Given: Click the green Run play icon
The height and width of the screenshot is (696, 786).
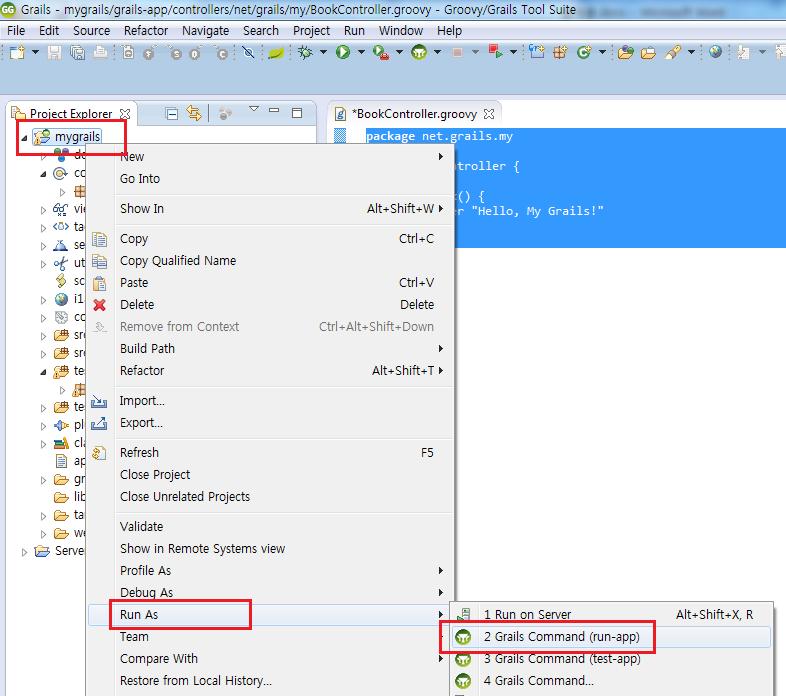Looking at the screenshot, I should (x=343, y=52).
